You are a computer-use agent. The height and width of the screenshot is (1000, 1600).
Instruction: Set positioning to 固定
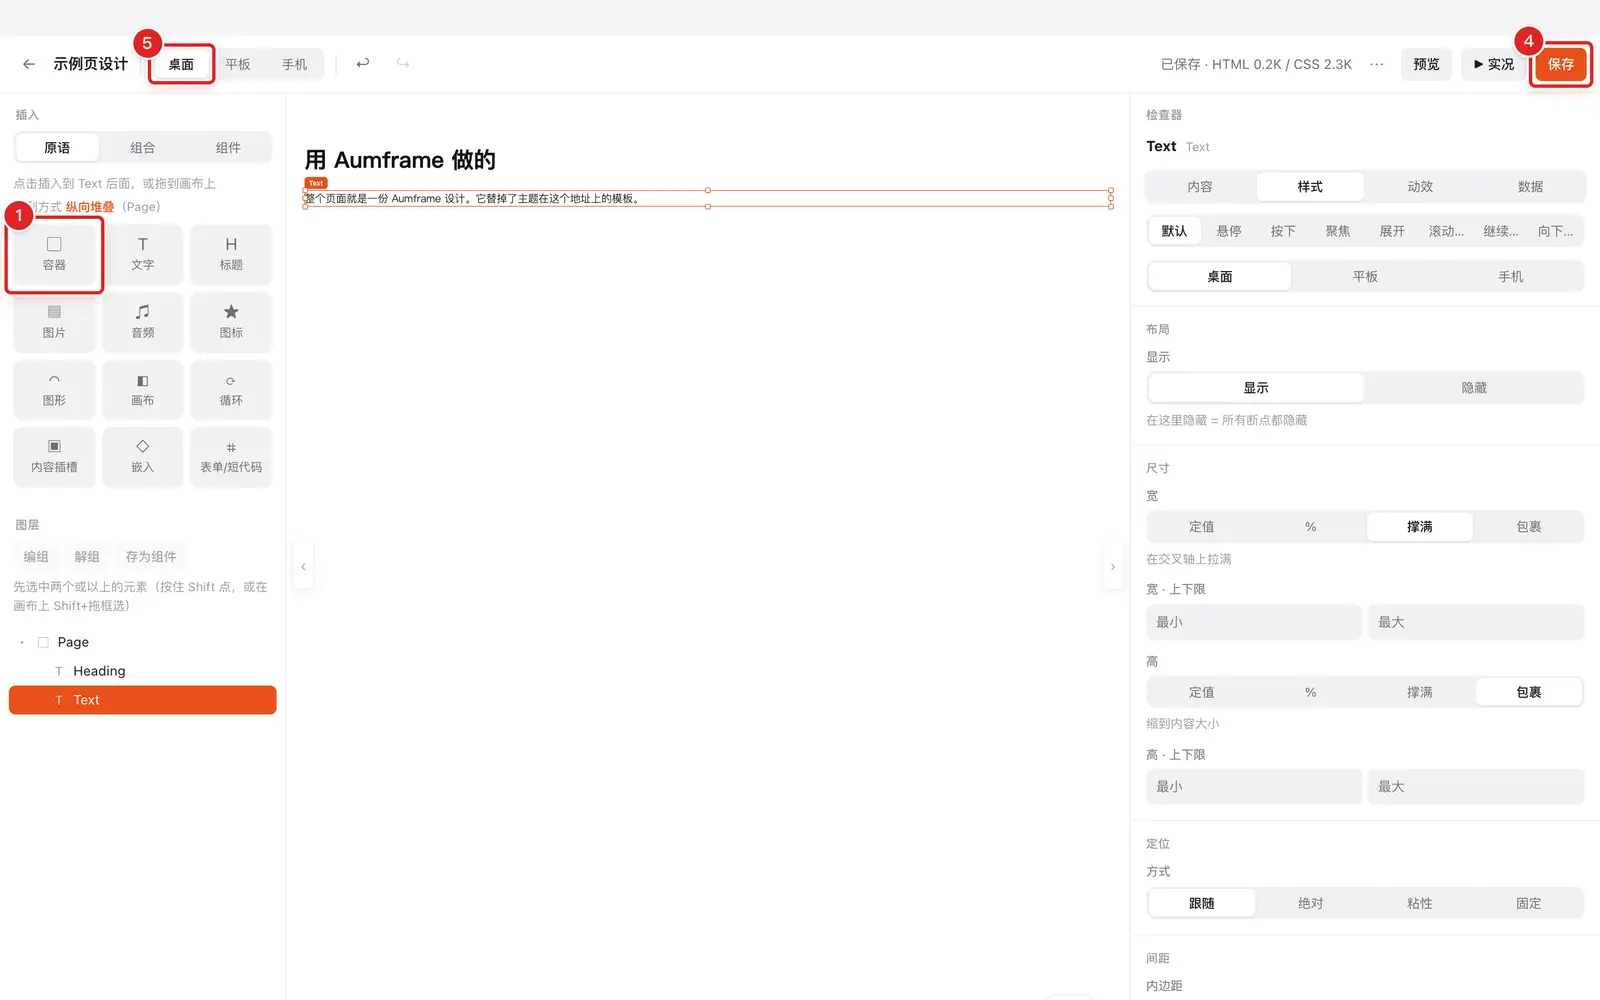click(x=1528, y=903)
